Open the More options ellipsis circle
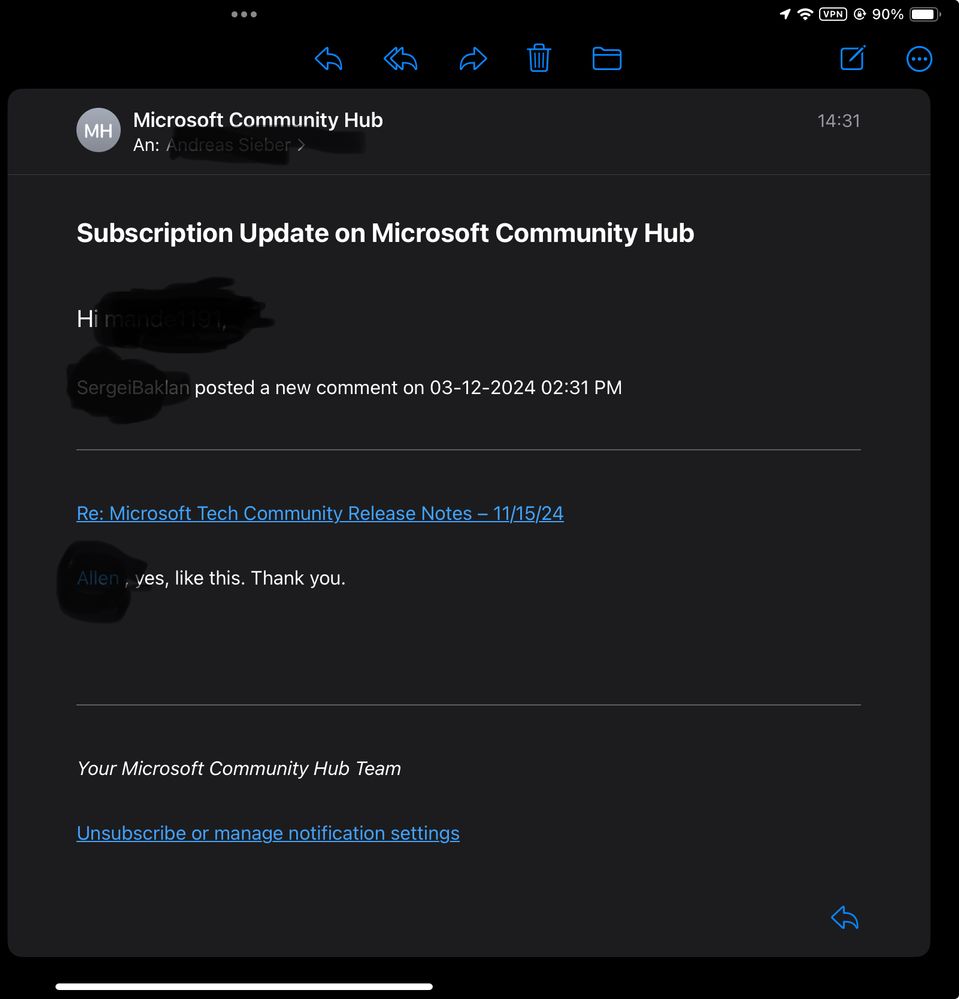959x999 pixels. click(919, 59)
